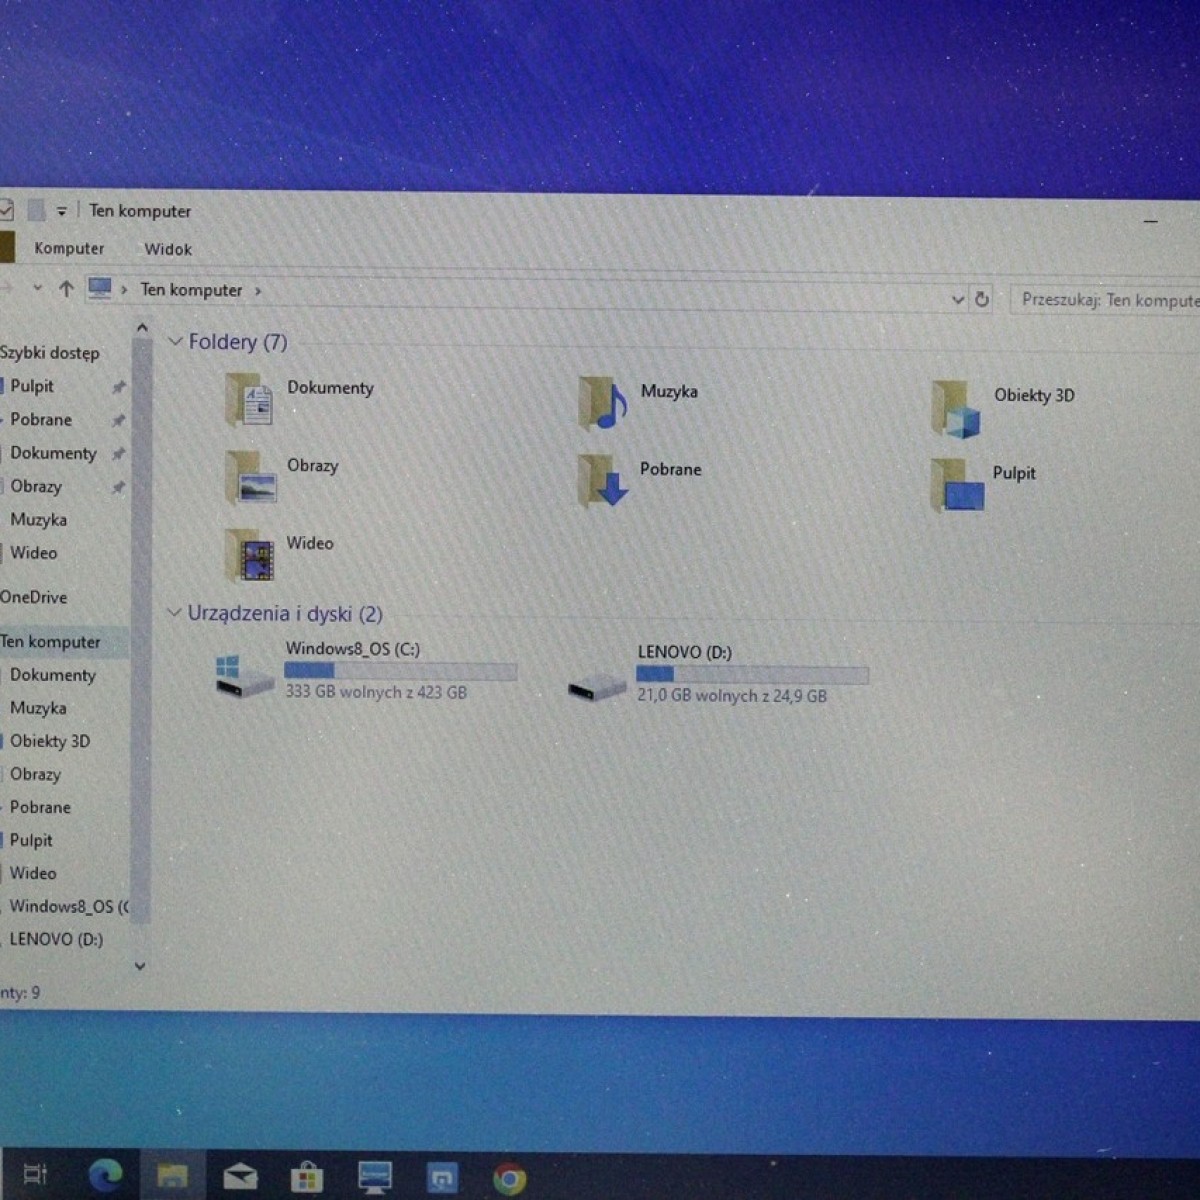Open the address bar history dropdown

pyautogui.click(x=957, y=298)
